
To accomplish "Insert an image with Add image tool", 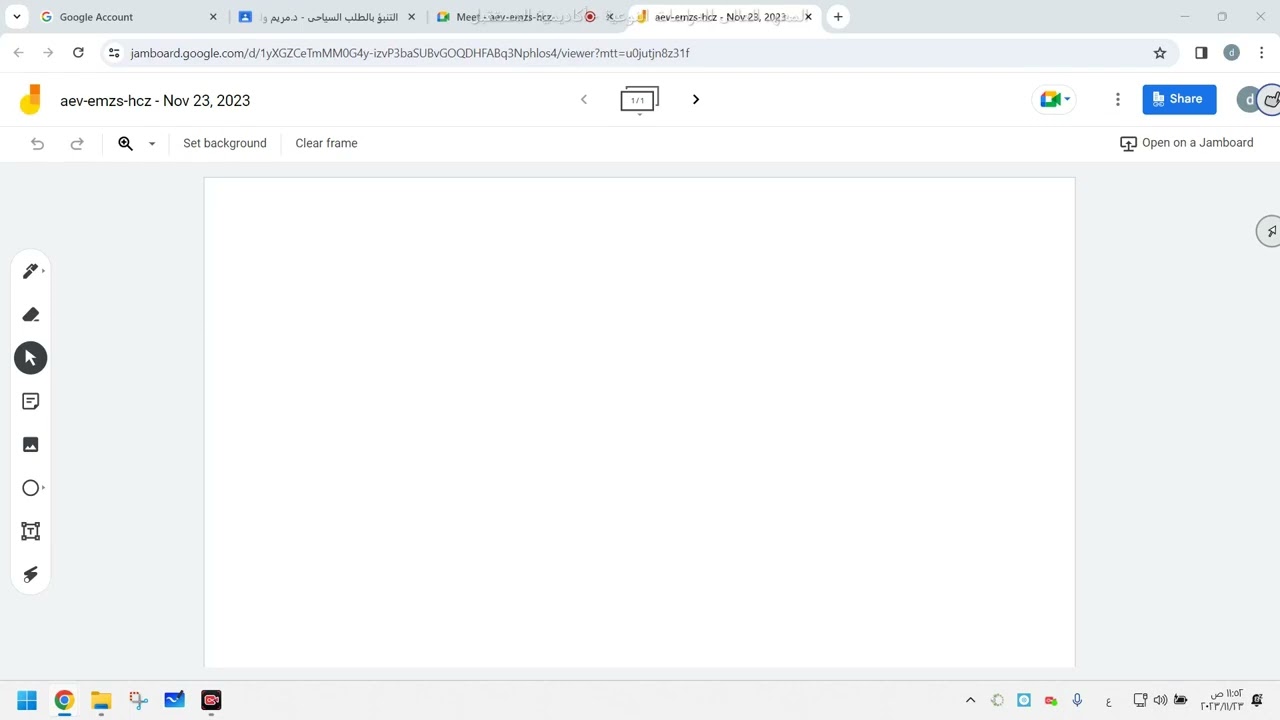I will [x=31, y=445].
